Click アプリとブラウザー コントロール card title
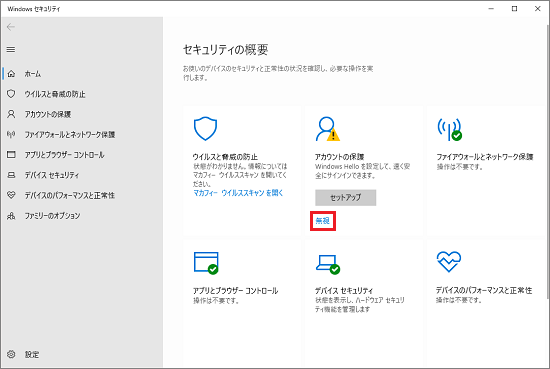 [235, 291]
